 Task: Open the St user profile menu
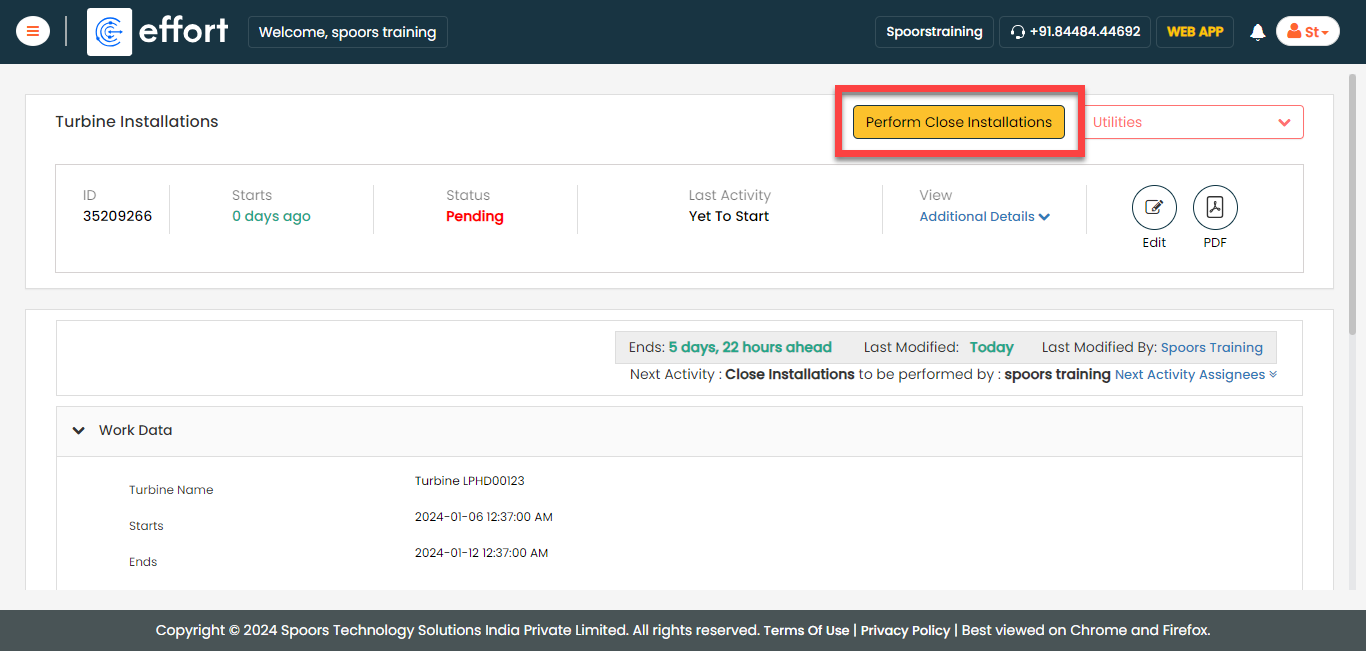coord(1307,32)
